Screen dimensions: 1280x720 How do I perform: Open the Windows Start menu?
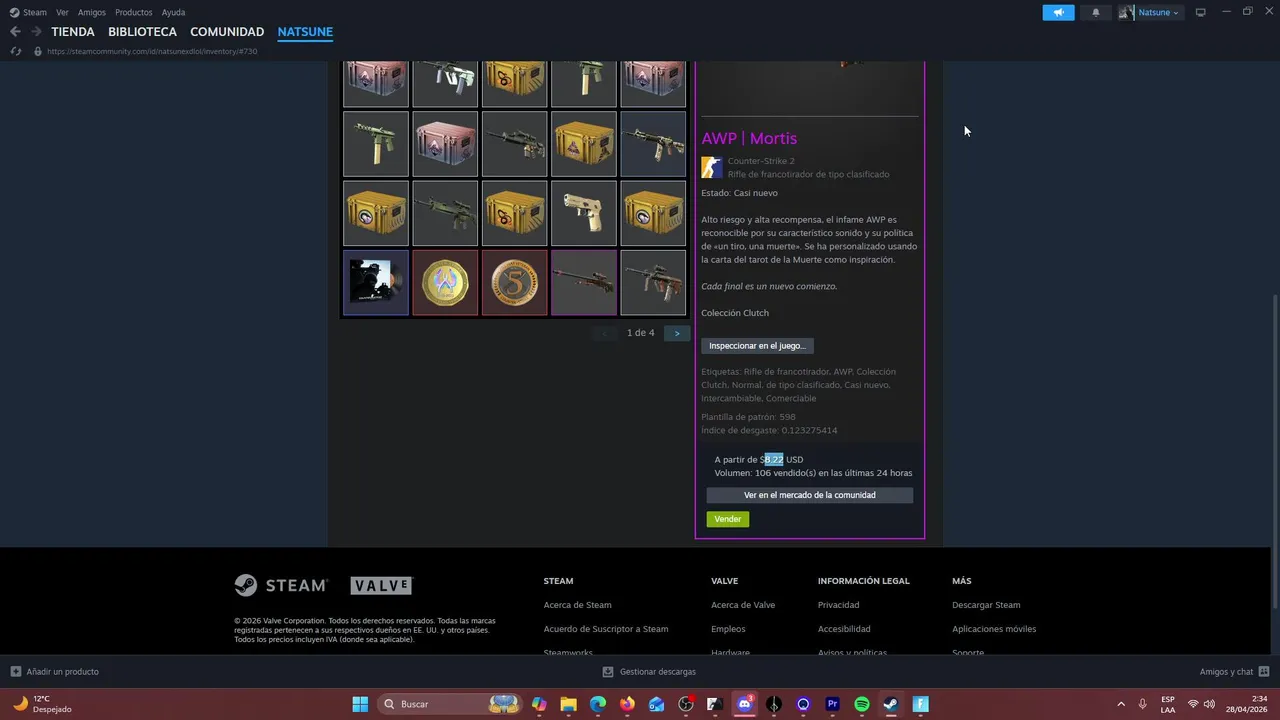click(360, 704)
